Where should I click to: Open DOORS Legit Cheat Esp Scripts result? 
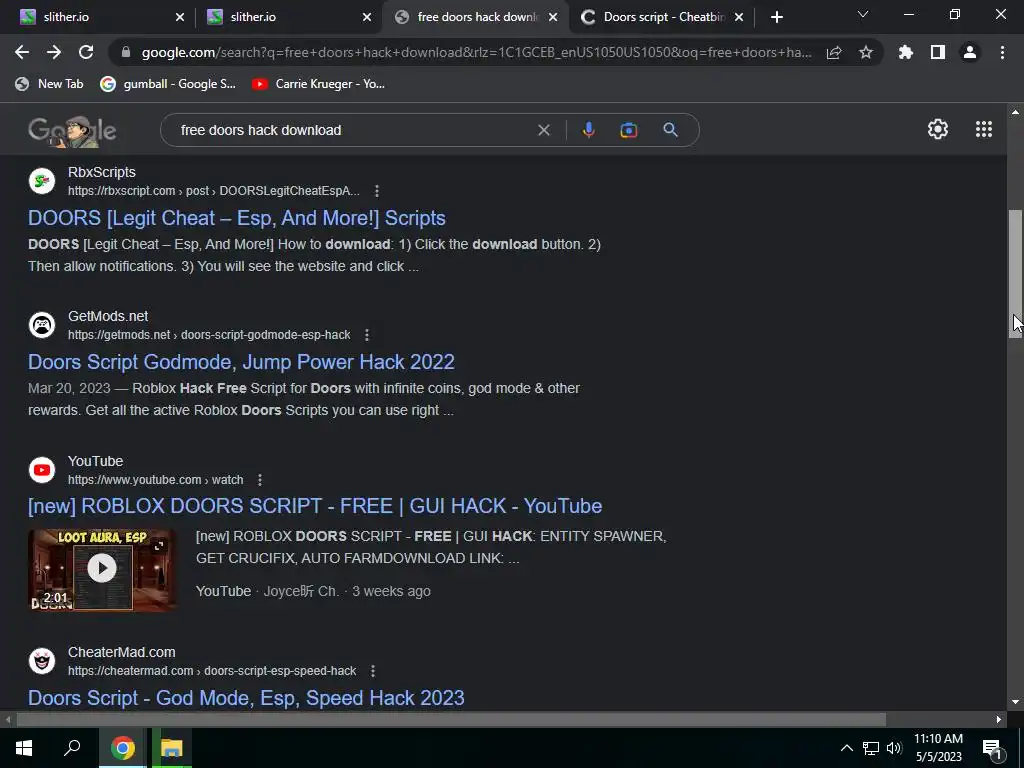[x=236, y=218]
